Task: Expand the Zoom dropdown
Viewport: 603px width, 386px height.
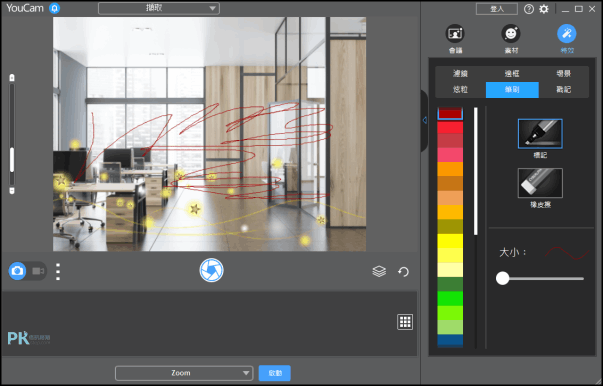Action: 184,373
